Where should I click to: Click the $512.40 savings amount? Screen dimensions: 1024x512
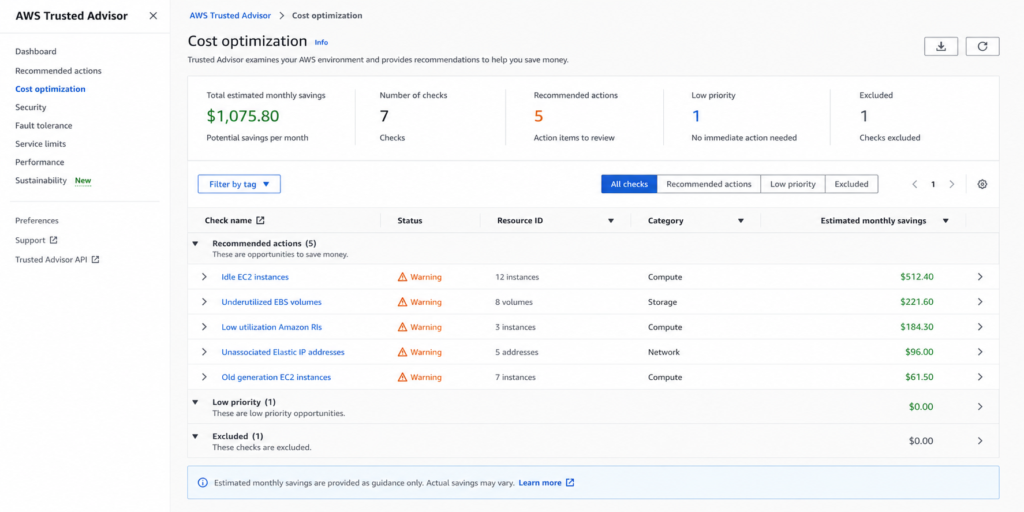click(x=917, y=277)
